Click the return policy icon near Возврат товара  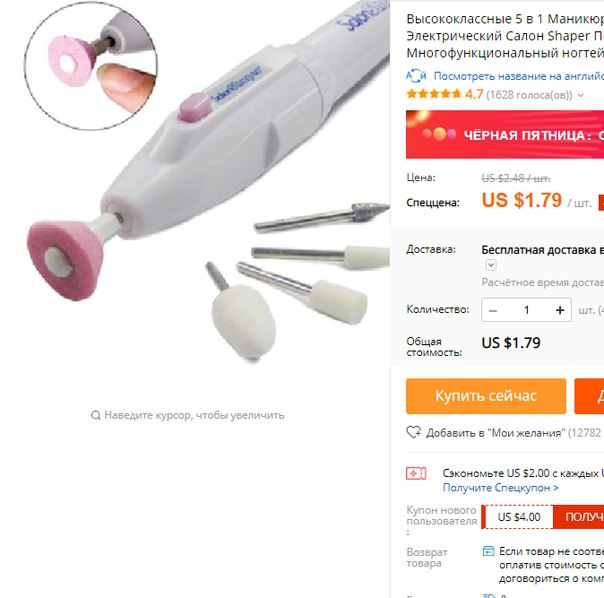pyautogui.click(x=488, y=551)
